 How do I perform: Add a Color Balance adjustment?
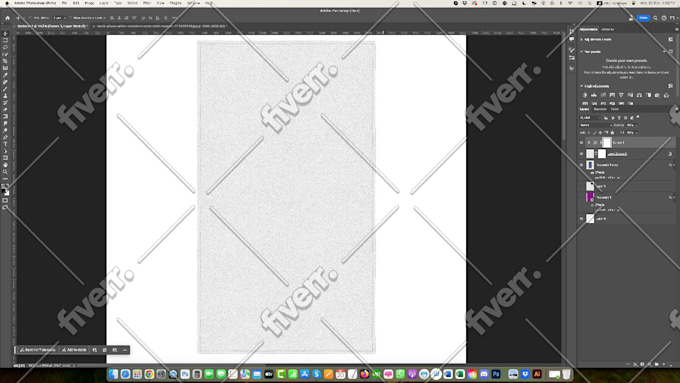point(639,95)
